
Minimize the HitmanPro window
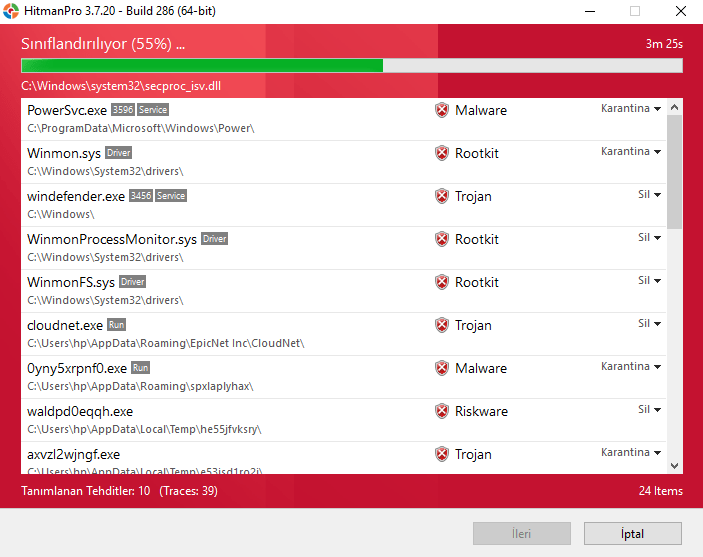coord(590,11)
